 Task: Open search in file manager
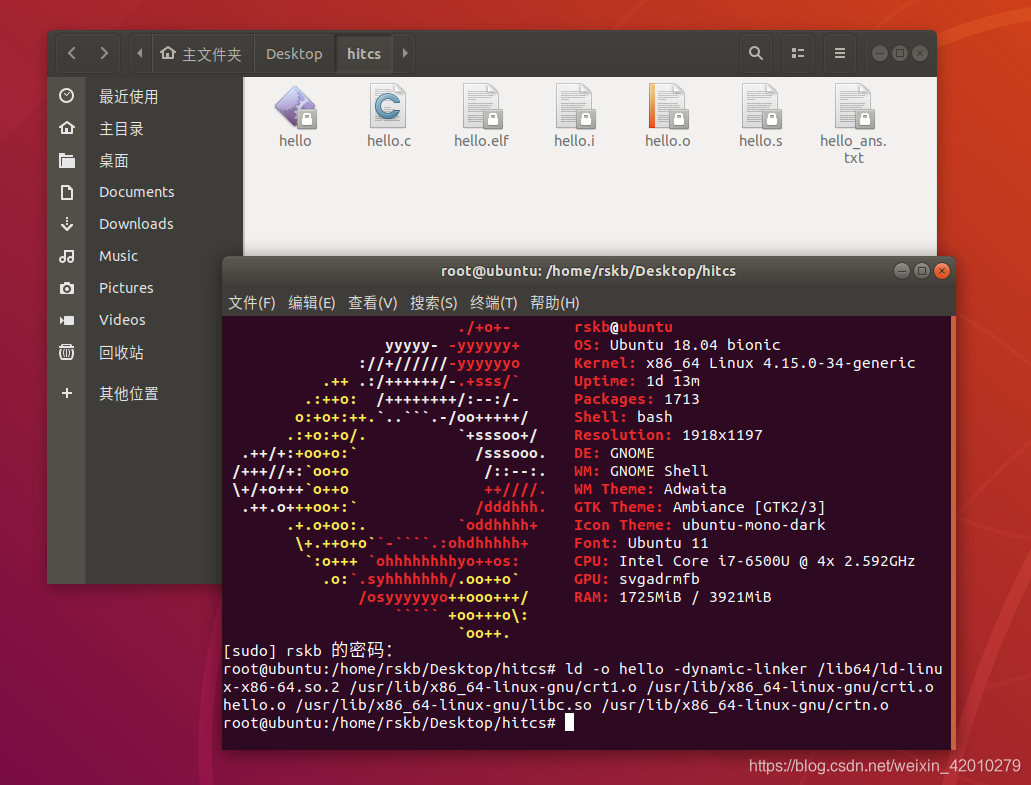756,53
